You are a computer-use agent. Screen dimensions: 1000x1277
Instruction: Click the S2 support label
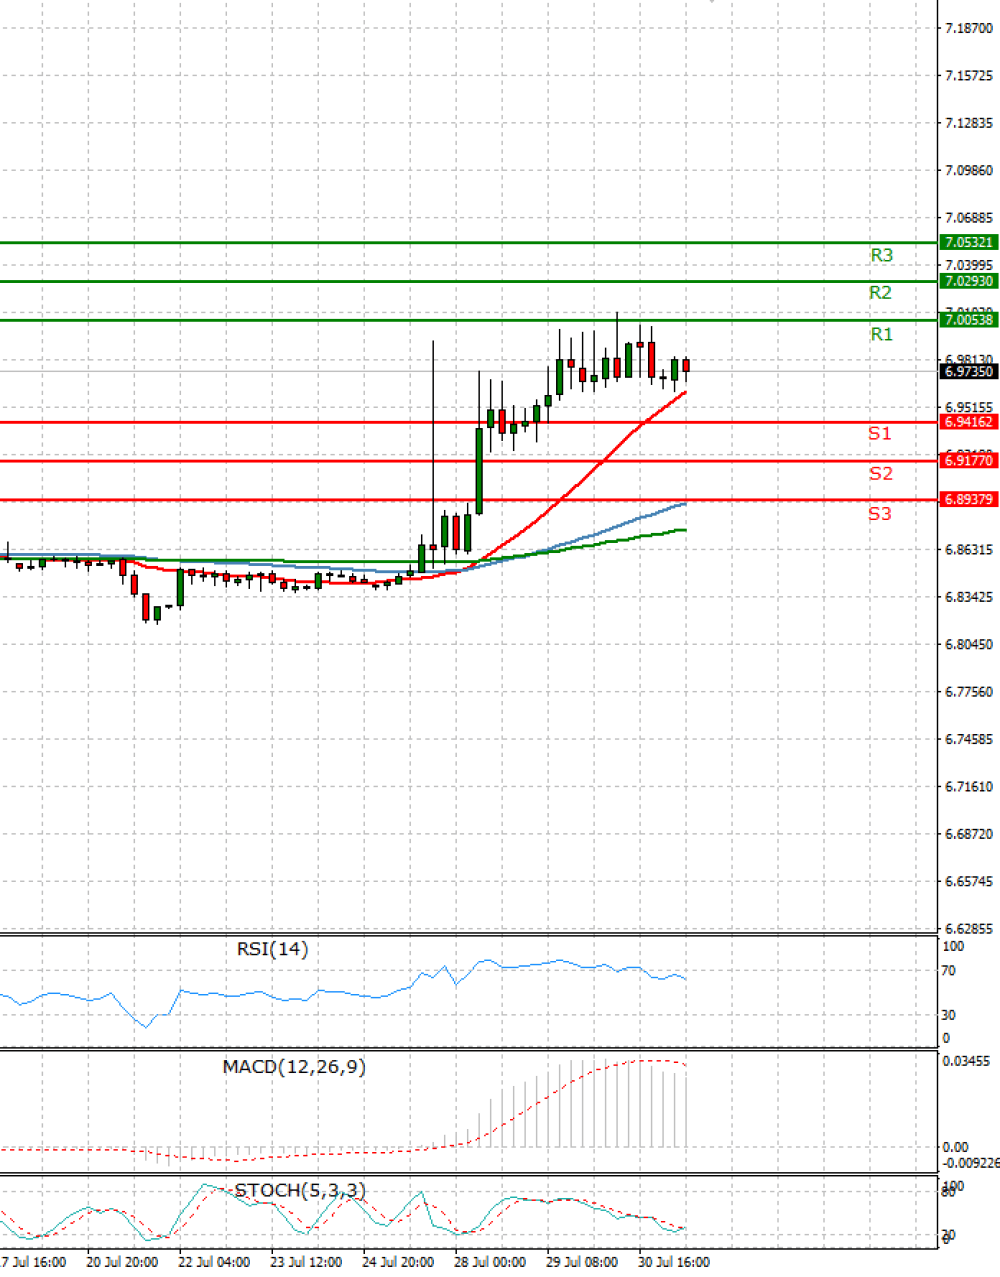(x=880, y=473)
